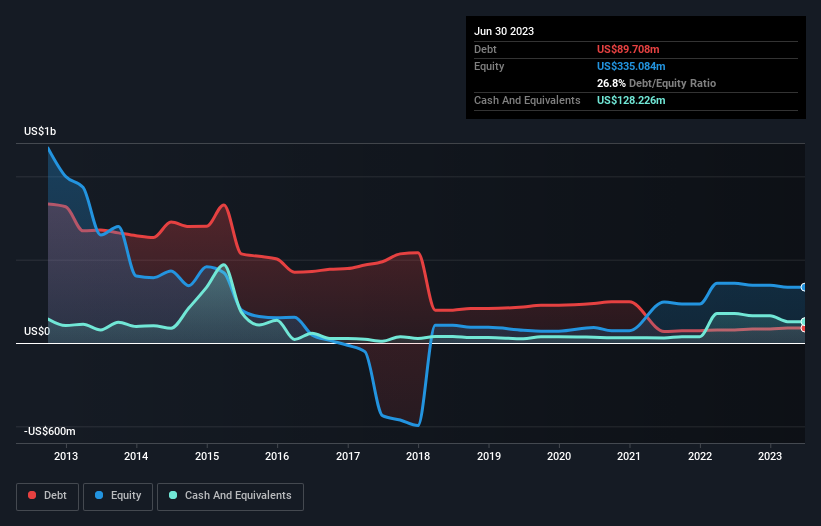Click the US$1b y-axis label
Screen dimensions: 821x526
pyautogui.click(x=40, y=131)
